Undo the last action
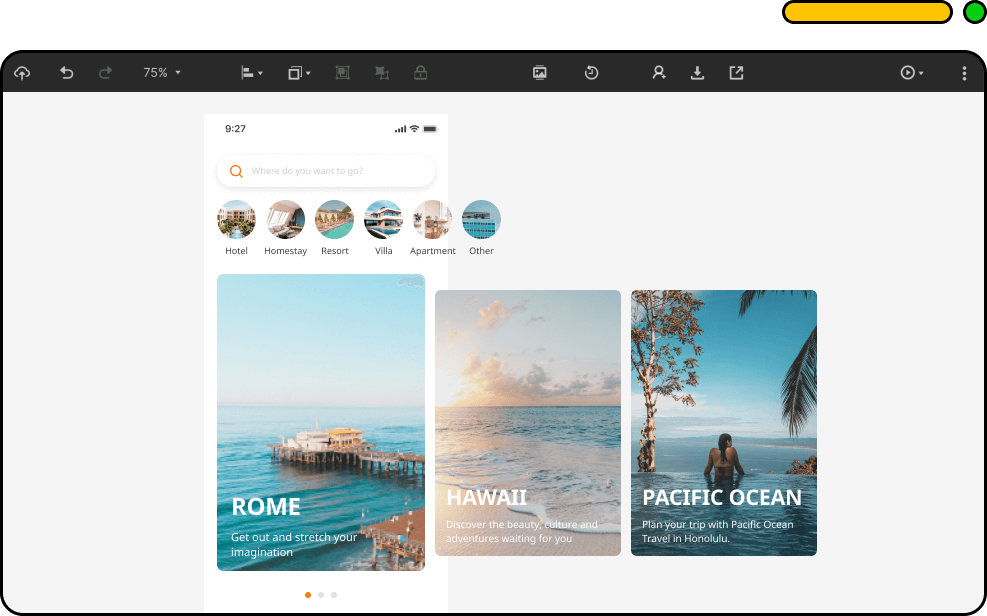987x616 pixels. point(66,73)
